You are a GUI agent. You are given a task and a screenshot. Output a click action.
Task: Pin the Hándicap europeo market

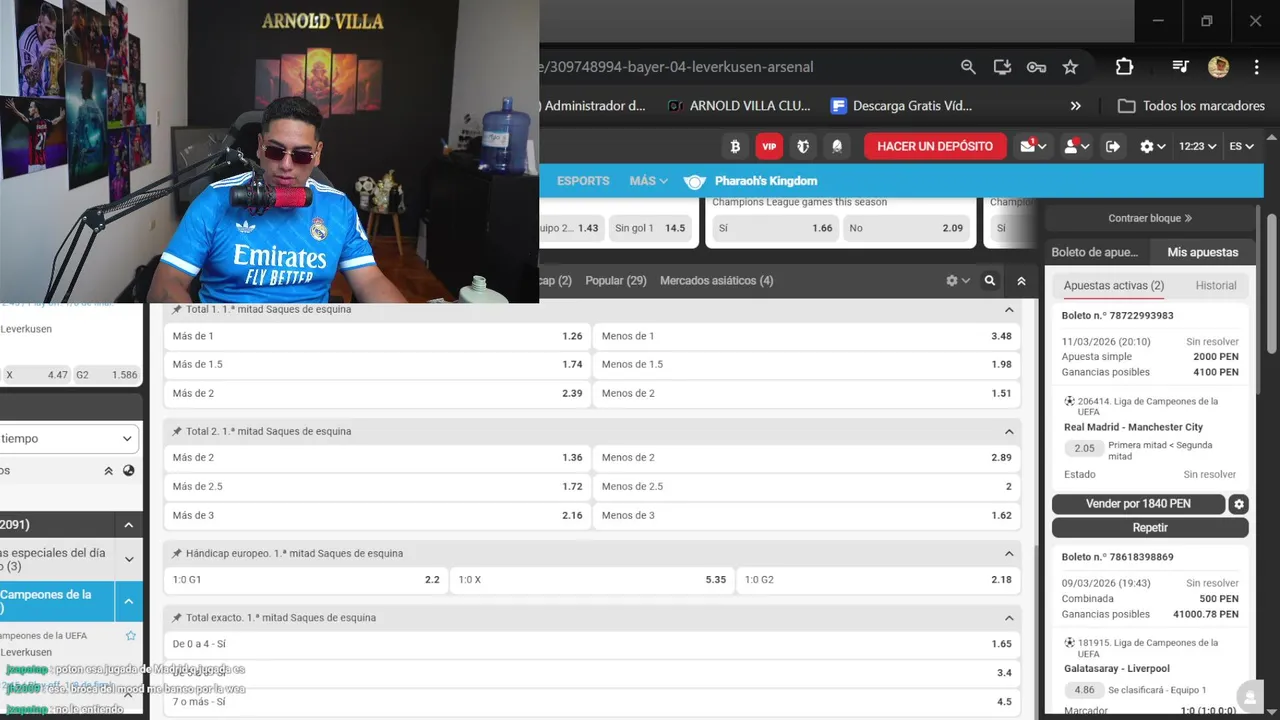click(x=177, y=554)
